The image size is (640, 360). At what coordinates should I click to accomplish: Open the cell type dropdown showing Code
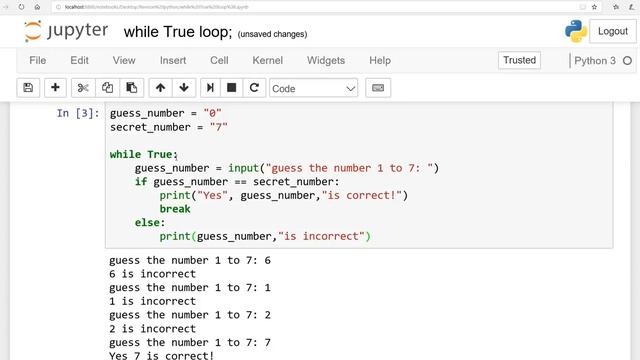(313, 88)
